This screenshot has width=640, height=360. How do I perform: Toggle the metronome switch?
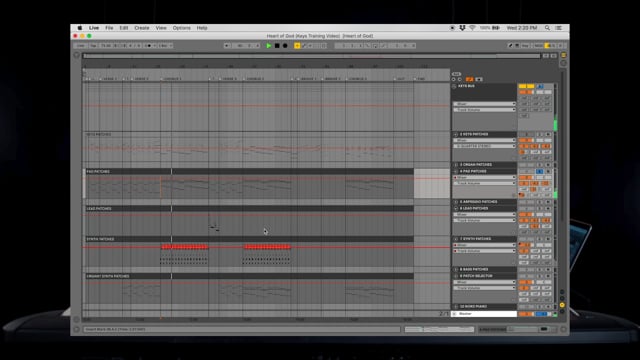pos(148,46)
